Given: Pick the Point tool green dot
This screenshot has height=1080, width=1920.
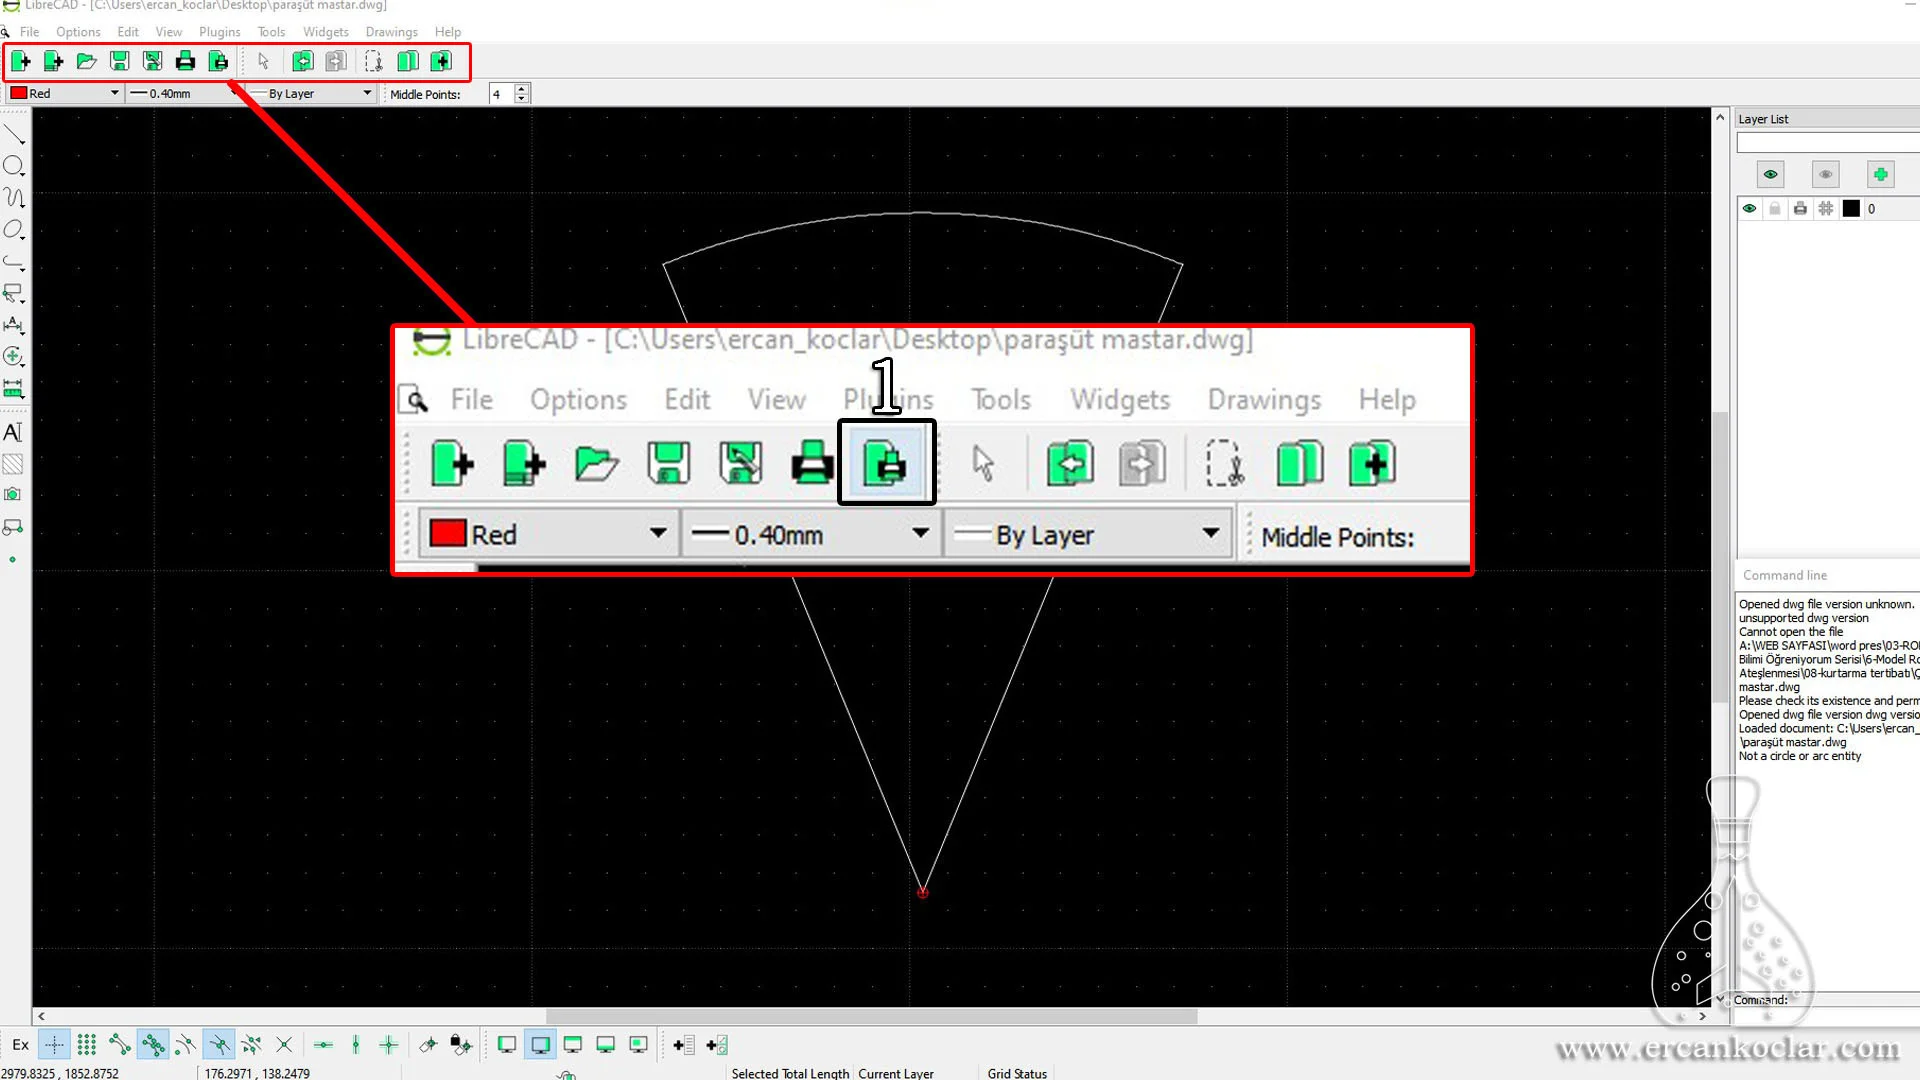Looking at the screenshot, I should pos(13,559).
